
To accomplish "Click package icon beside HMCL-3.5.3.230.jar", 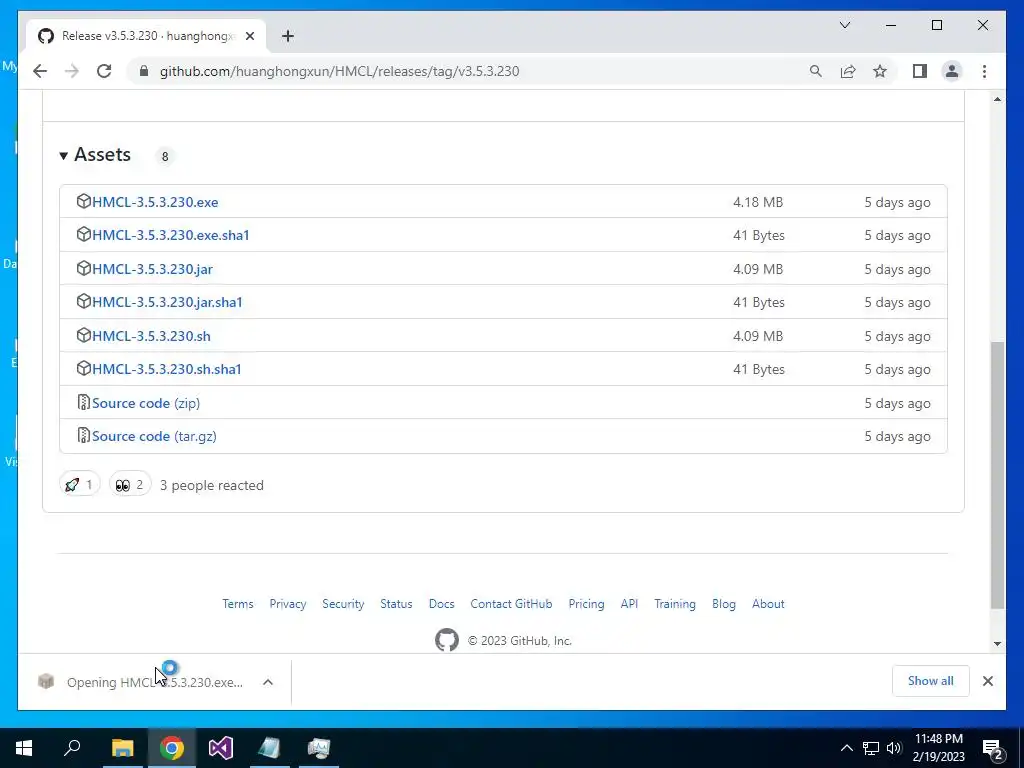I will click(84, 268).
